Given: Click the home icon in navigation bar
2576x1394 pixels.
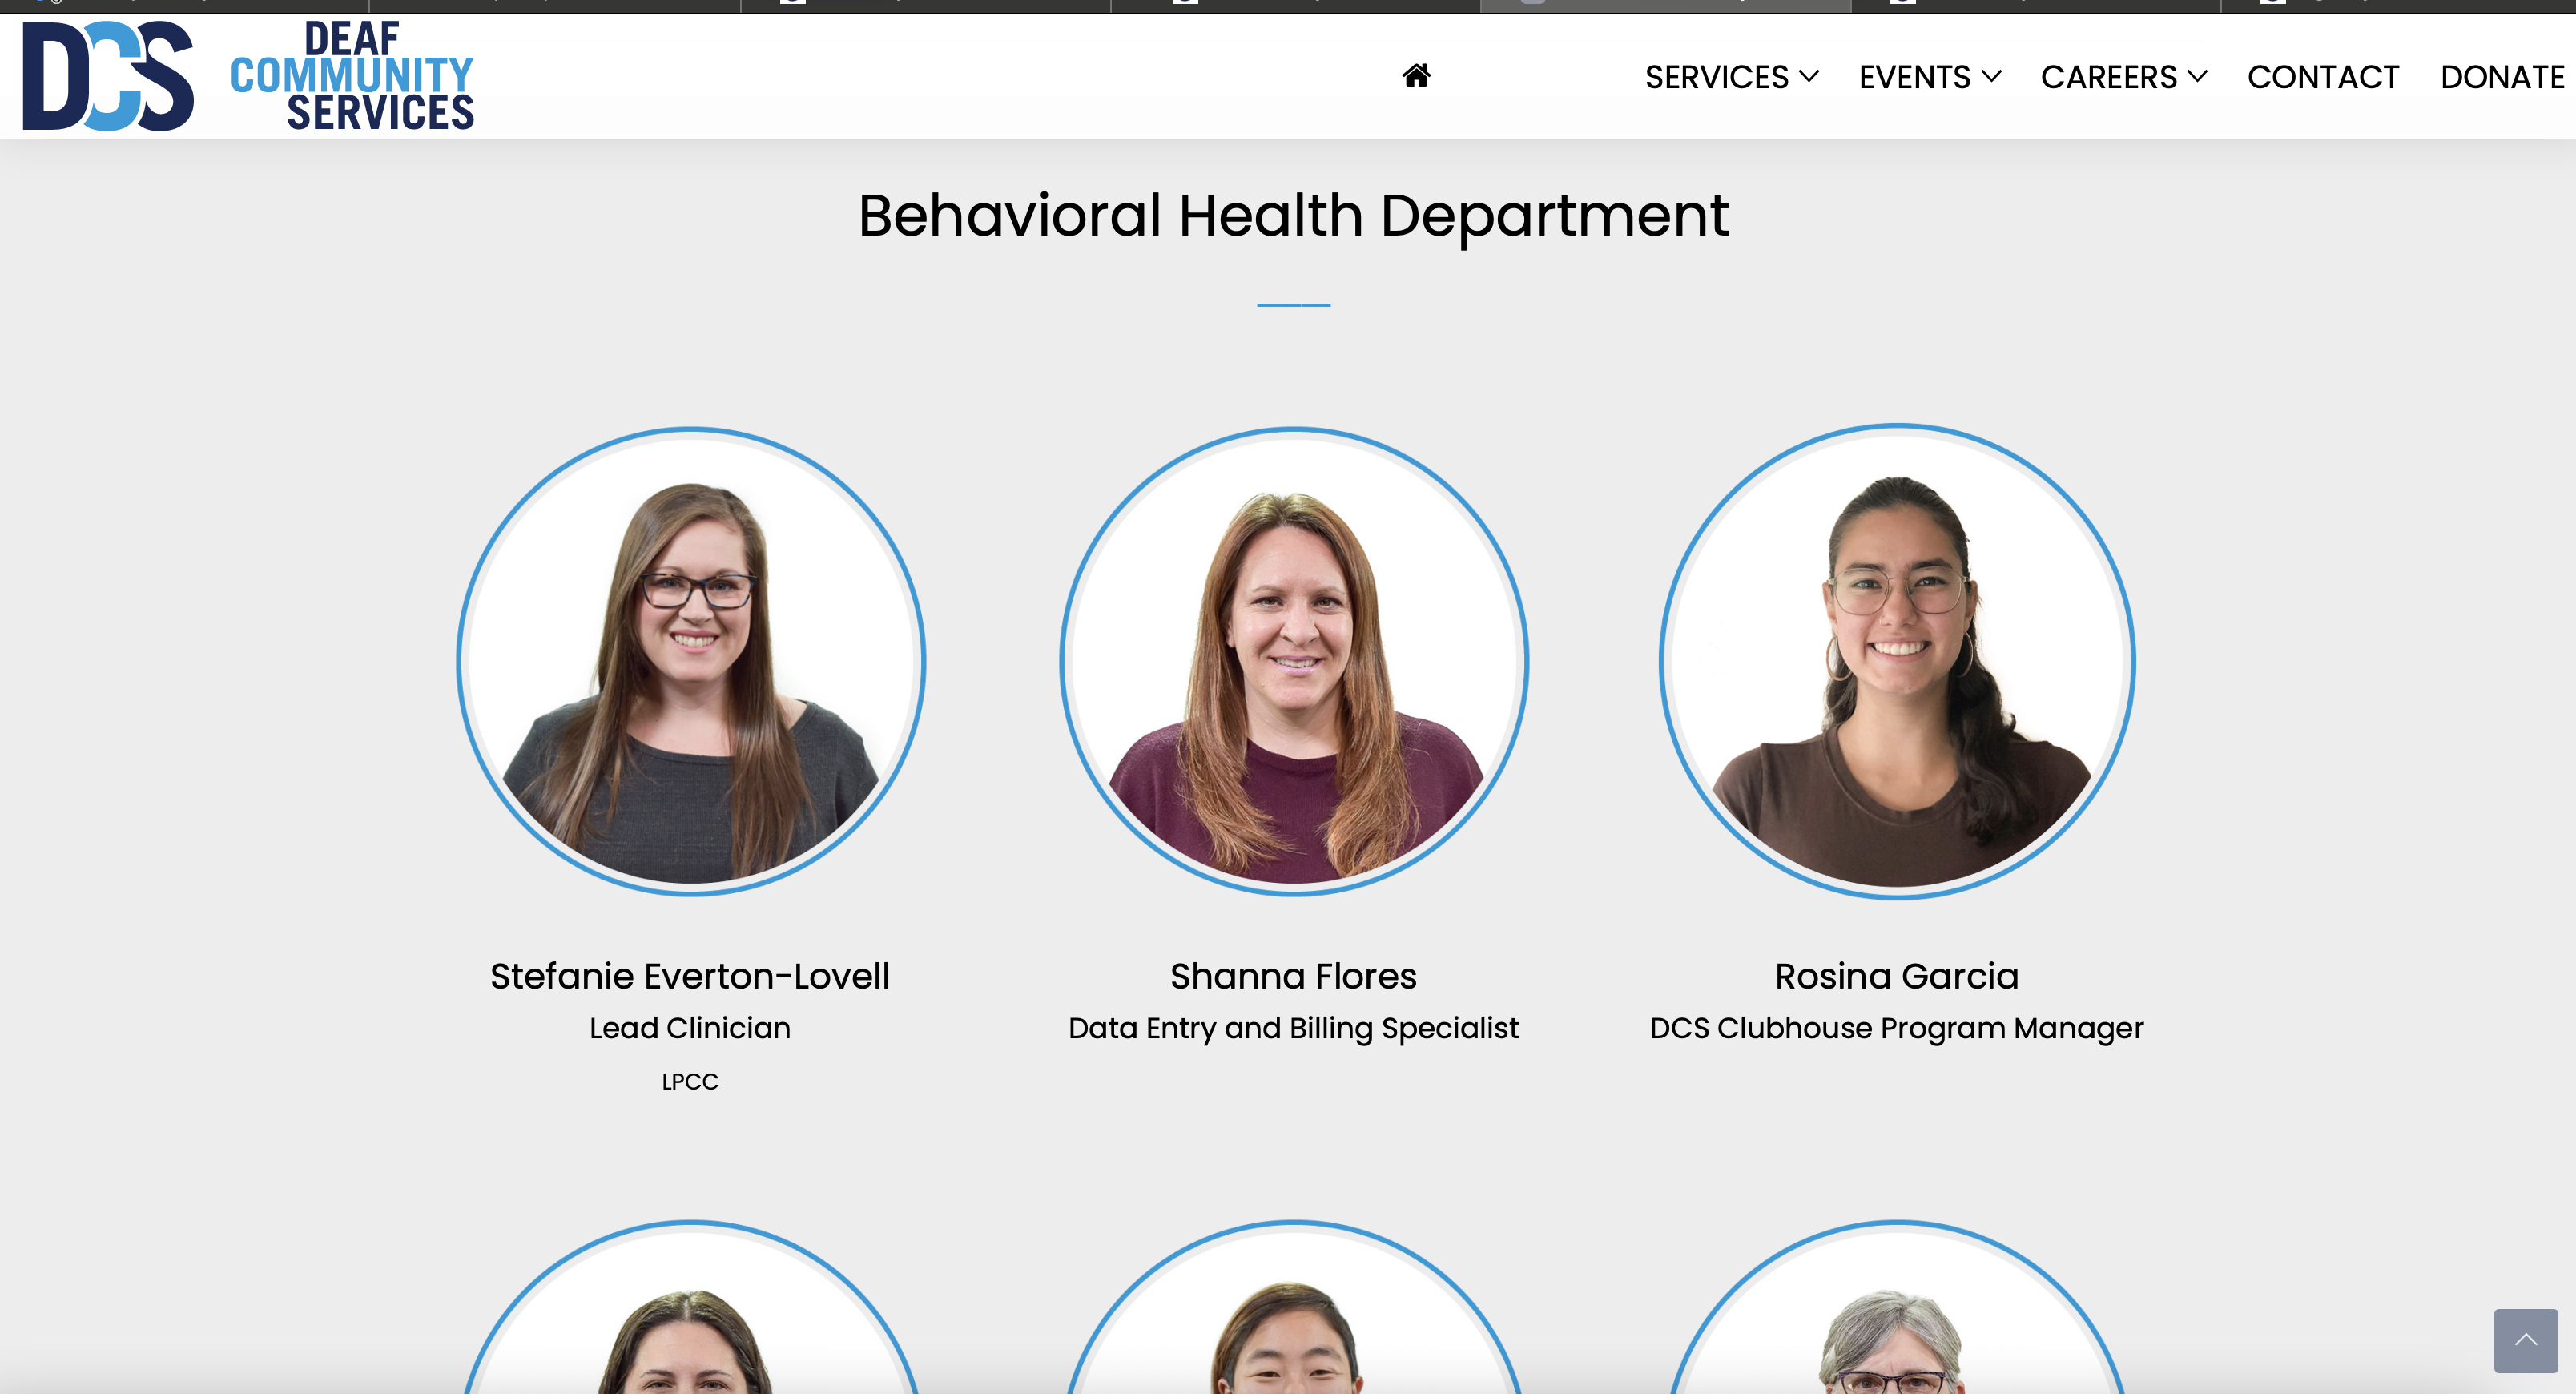Looking at the screenshot, I should pyautogui.click(x=1416, y=76).
